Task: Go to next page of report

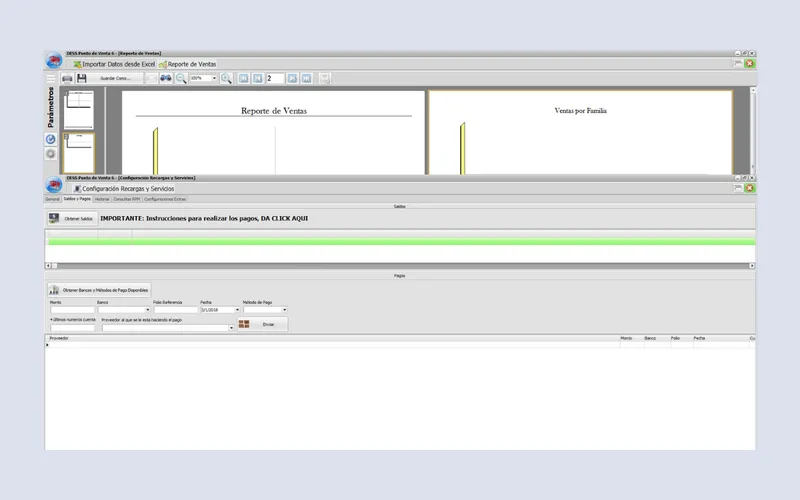Action: coord(292,78)
